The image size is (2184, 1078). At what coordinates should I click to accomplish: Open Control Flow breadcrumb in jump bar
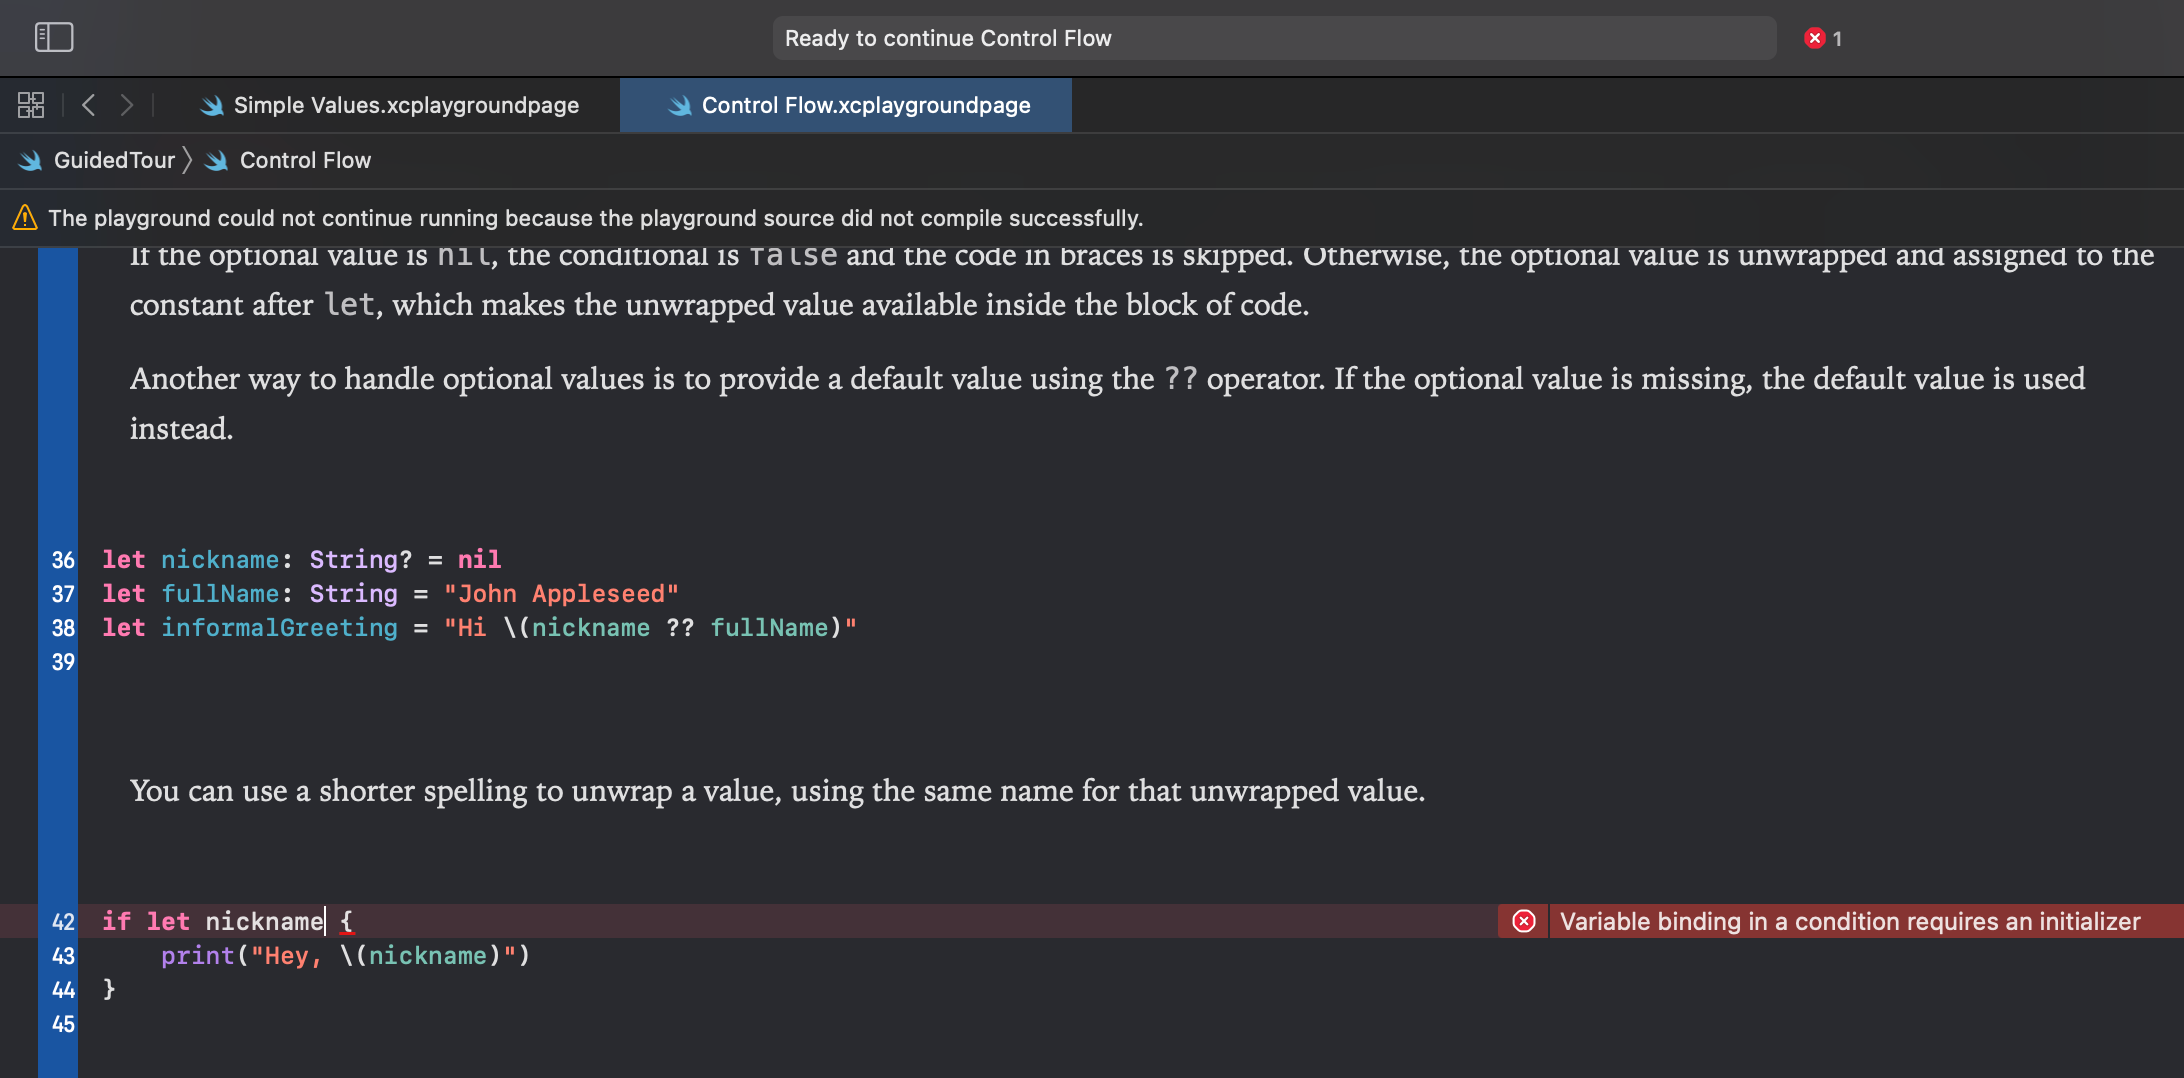pyautogui.click(x=305, y=160)
